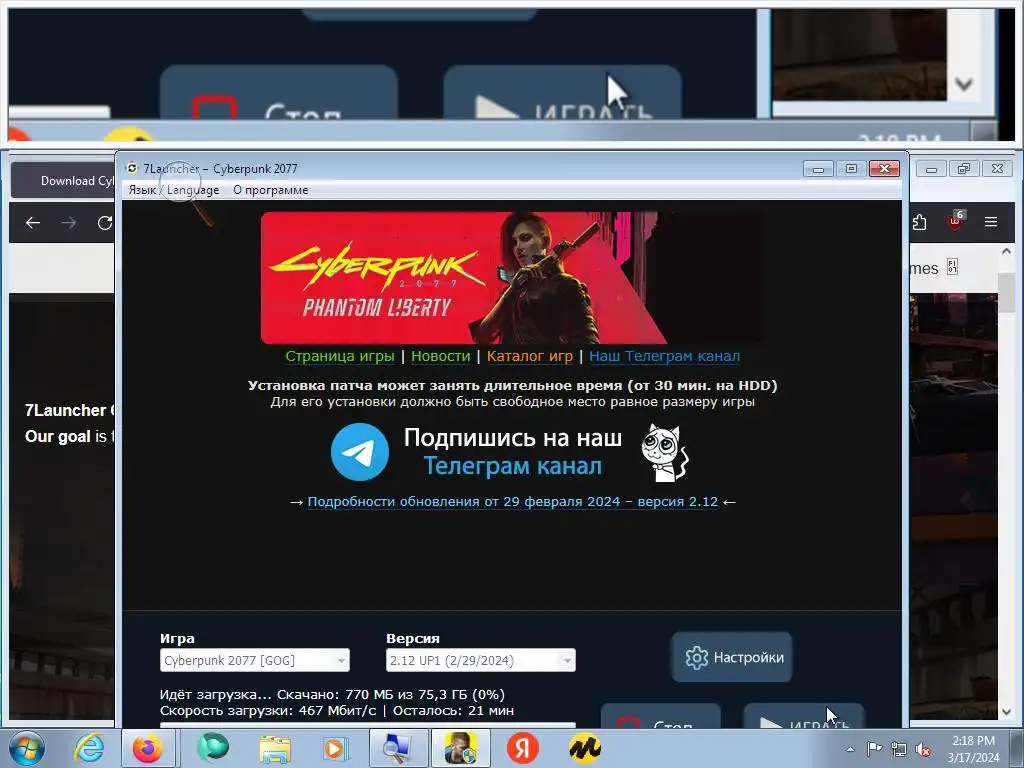
Task: Open the Каталог игр link
Action: coord(530,357)
